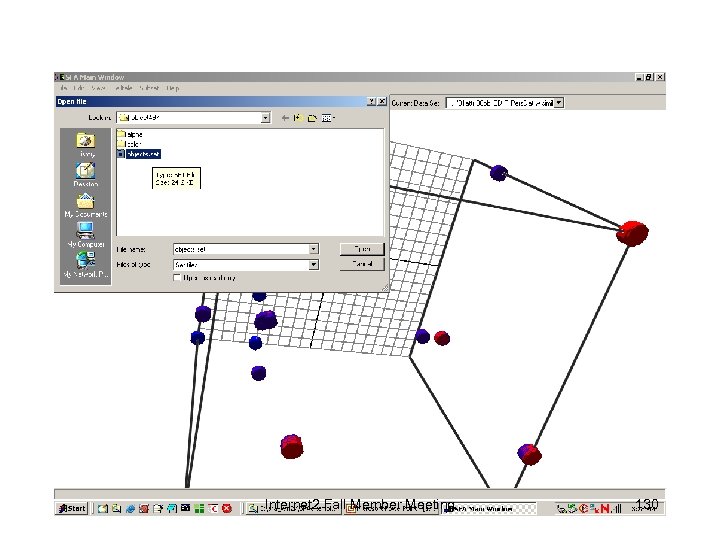Click the Cancel button in dialog
This screenshot has width=720, height=540.
tap(362, 264)
